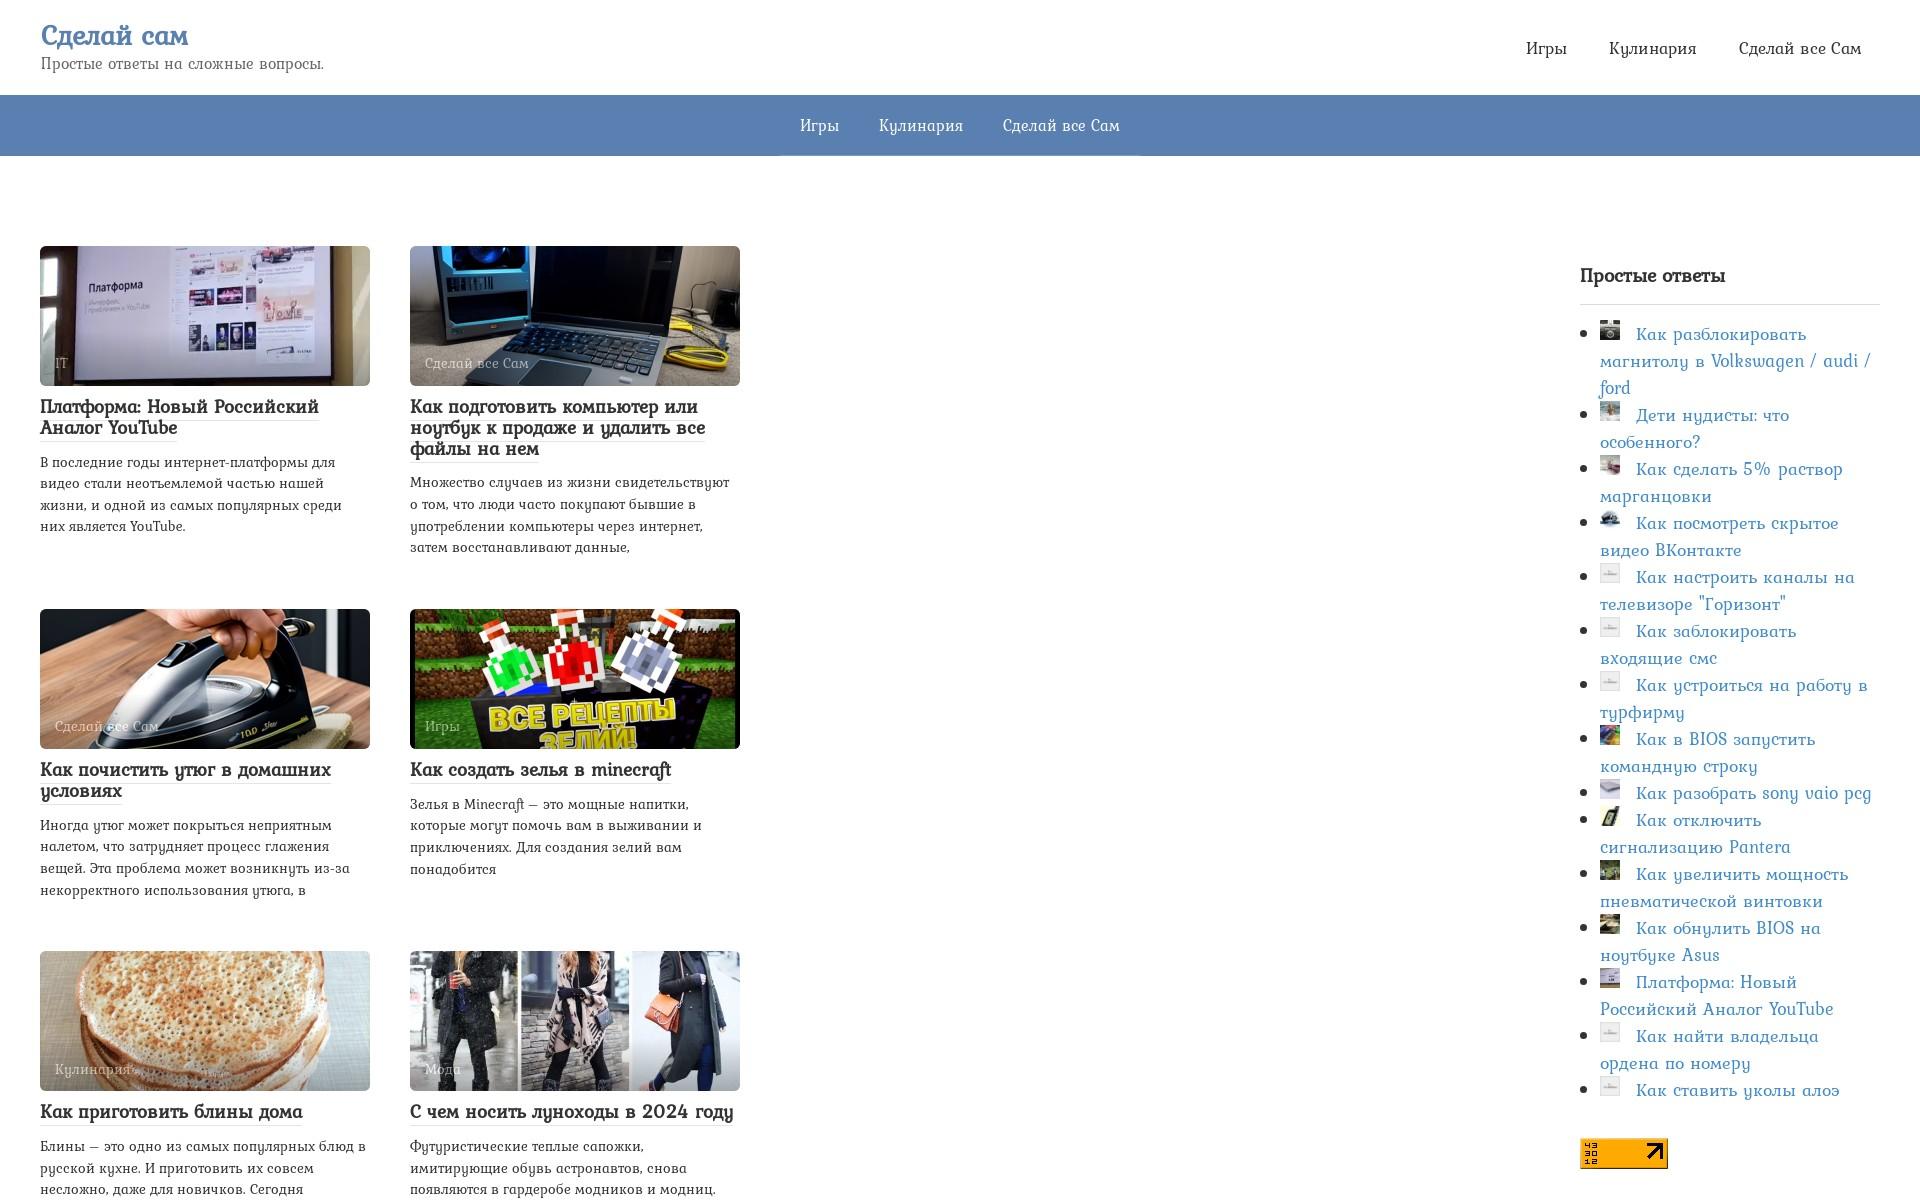Click 'Сделай все Сам' tag on iron image
The image size is (1920, 1200).
click(107, 726)
